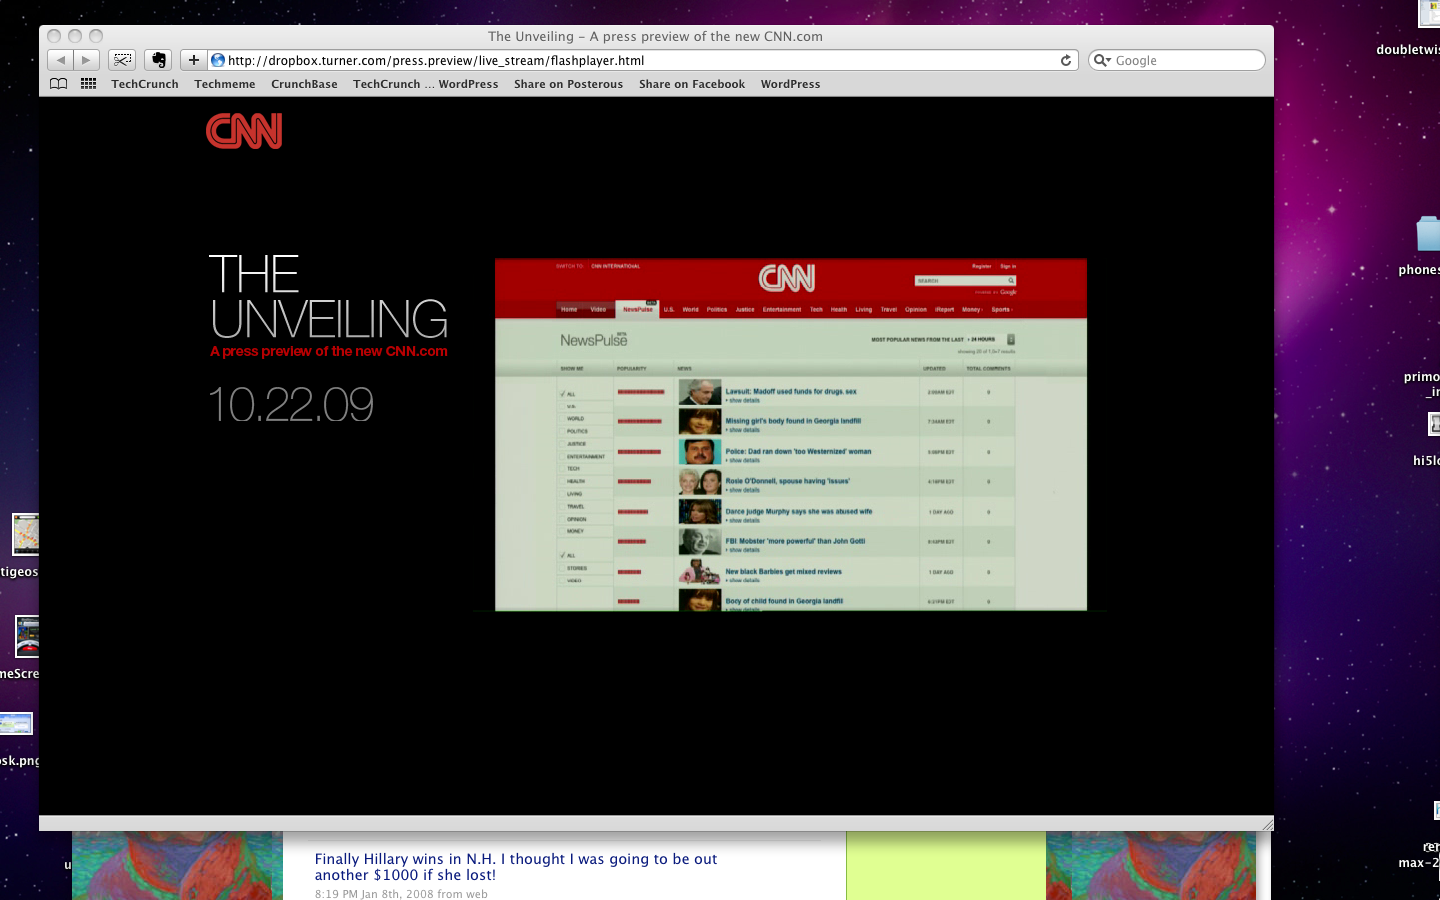This screenshot has width=1440, height=900.
Task: Open the Politics tab in CNN navigation
Action: (x=717, y=310)
